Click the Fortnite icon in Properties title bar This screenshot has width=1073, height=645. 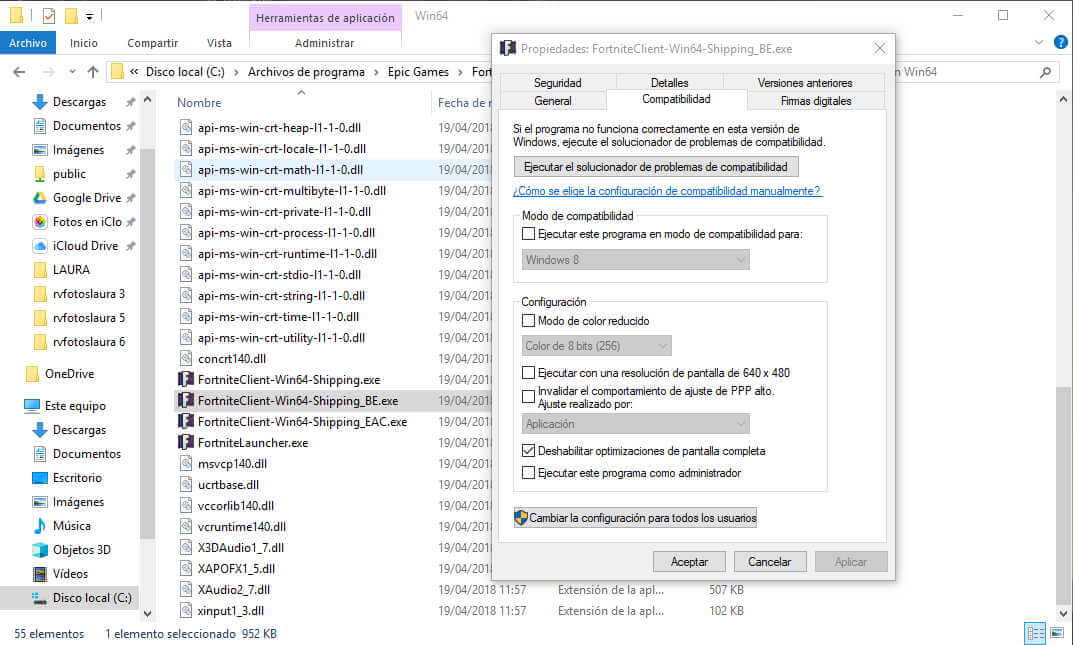pos(508,49)
